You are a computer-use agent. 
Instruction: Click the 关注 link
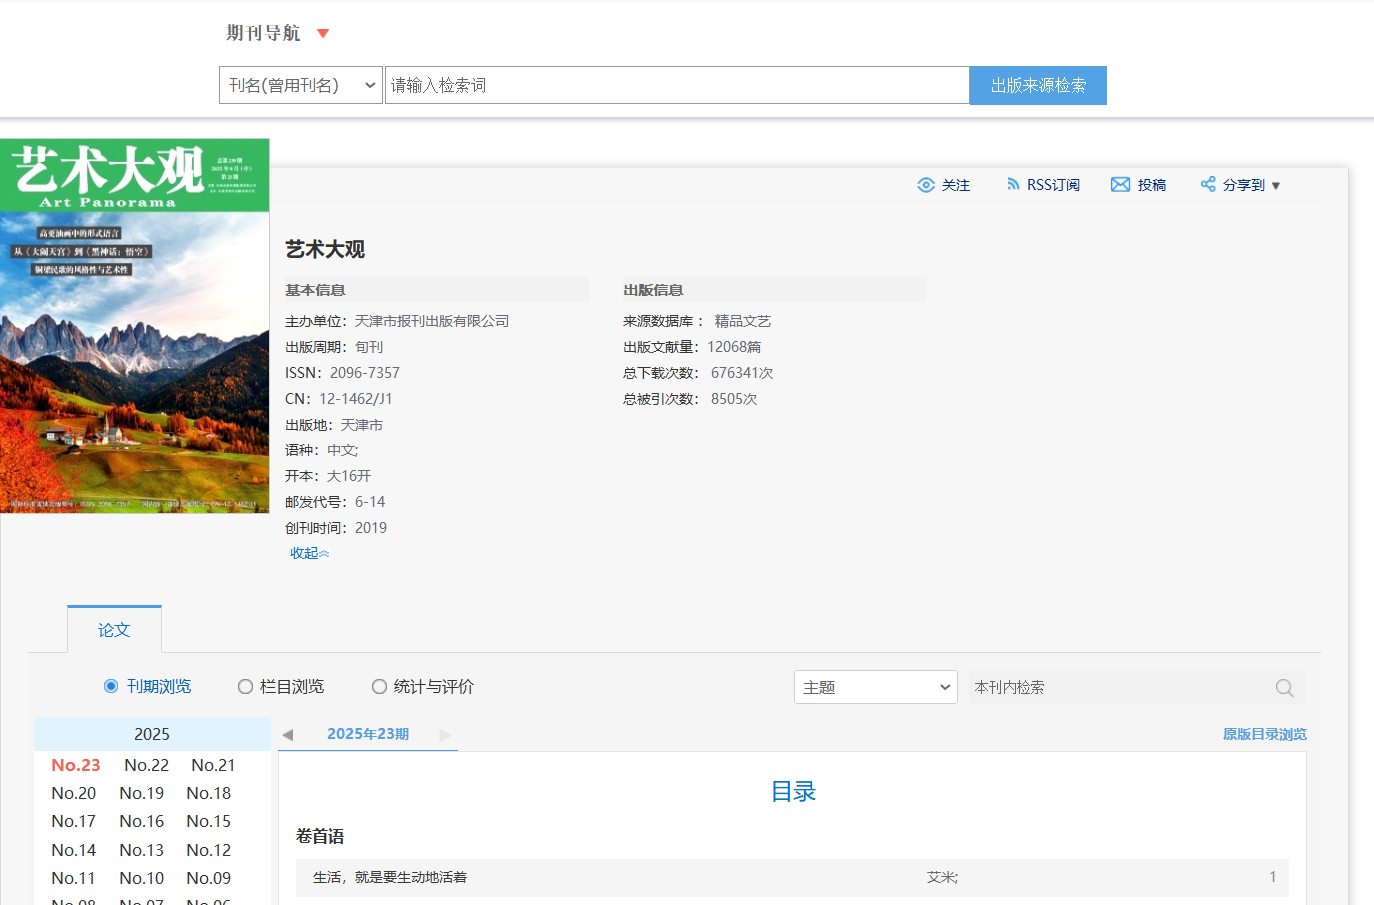pyautogui.click(x=956, y=185)
